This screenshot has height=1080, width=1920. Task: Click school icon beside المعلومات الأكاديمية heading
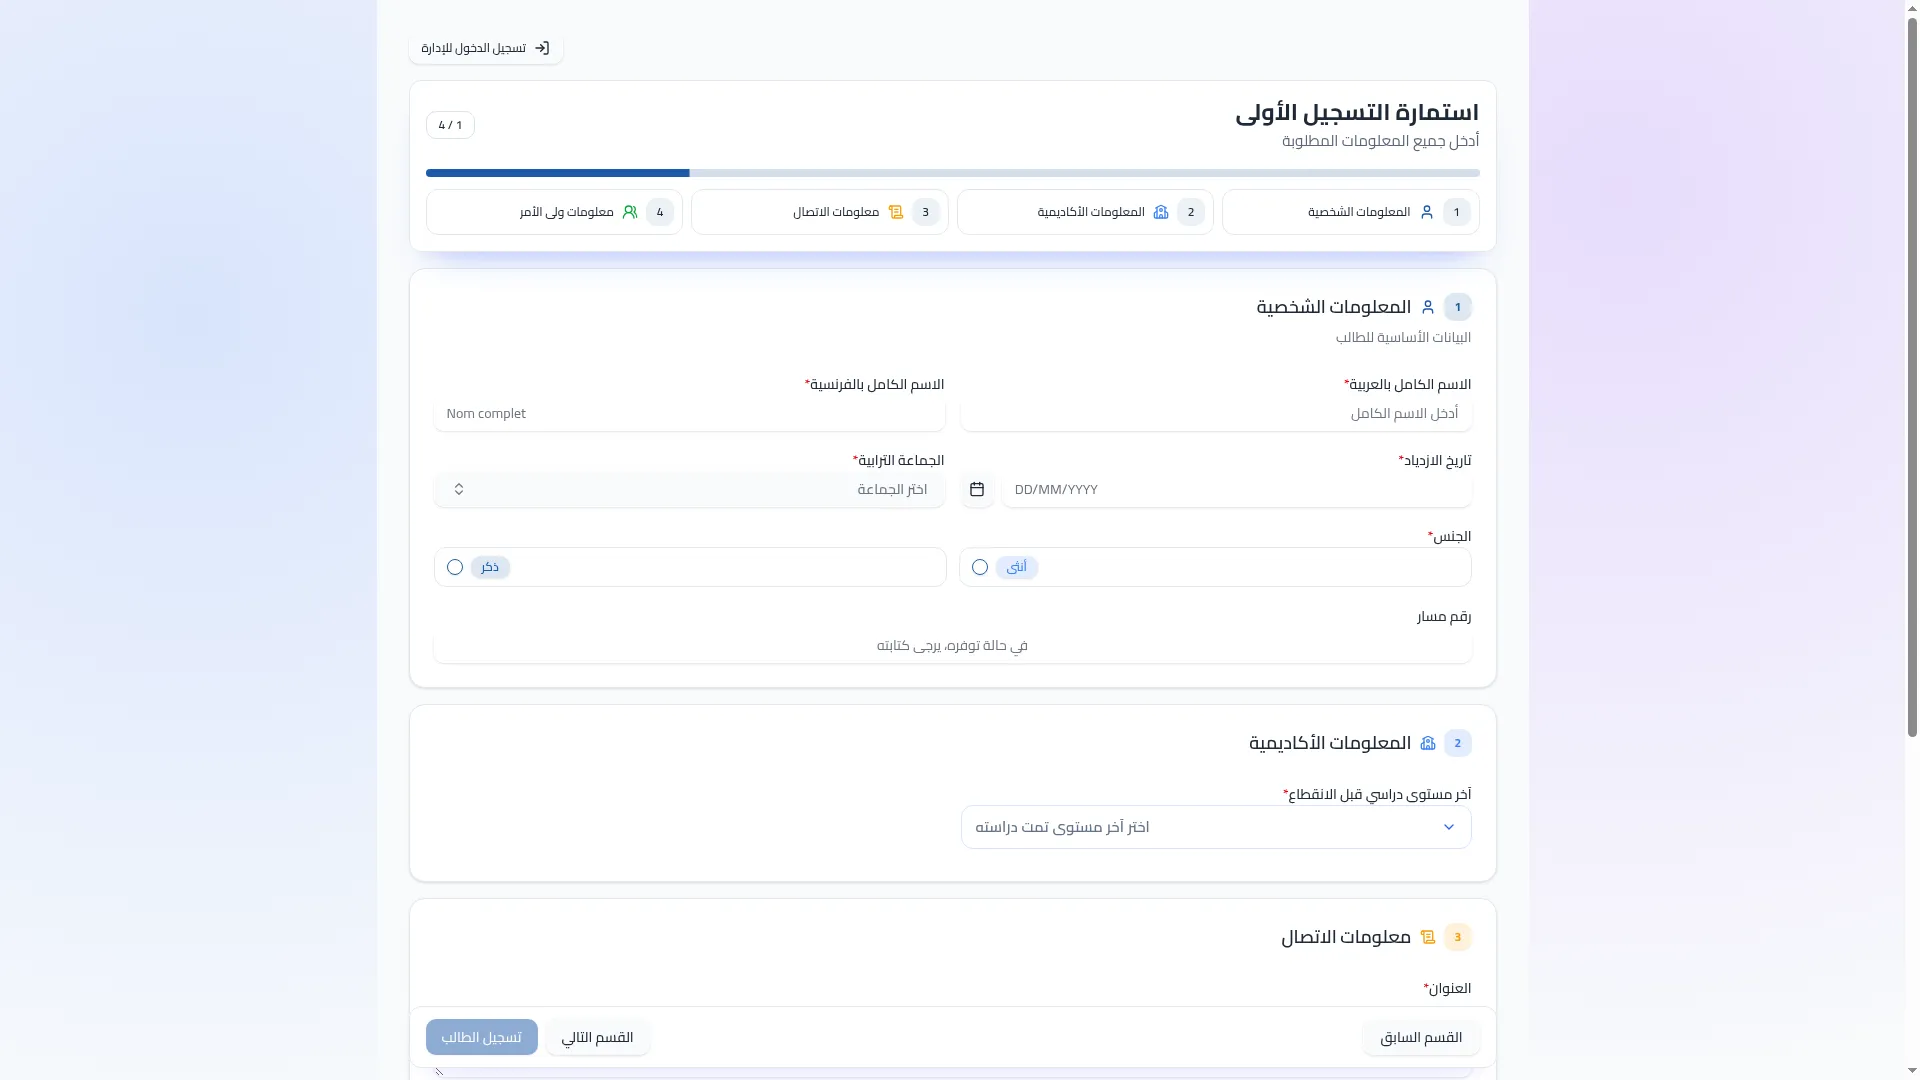click(x=1428, y=743)
